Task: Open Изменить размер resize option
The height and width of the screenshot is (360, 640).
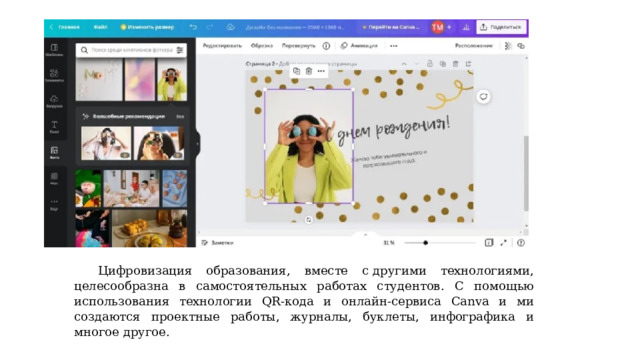Action: pos(147,27)
